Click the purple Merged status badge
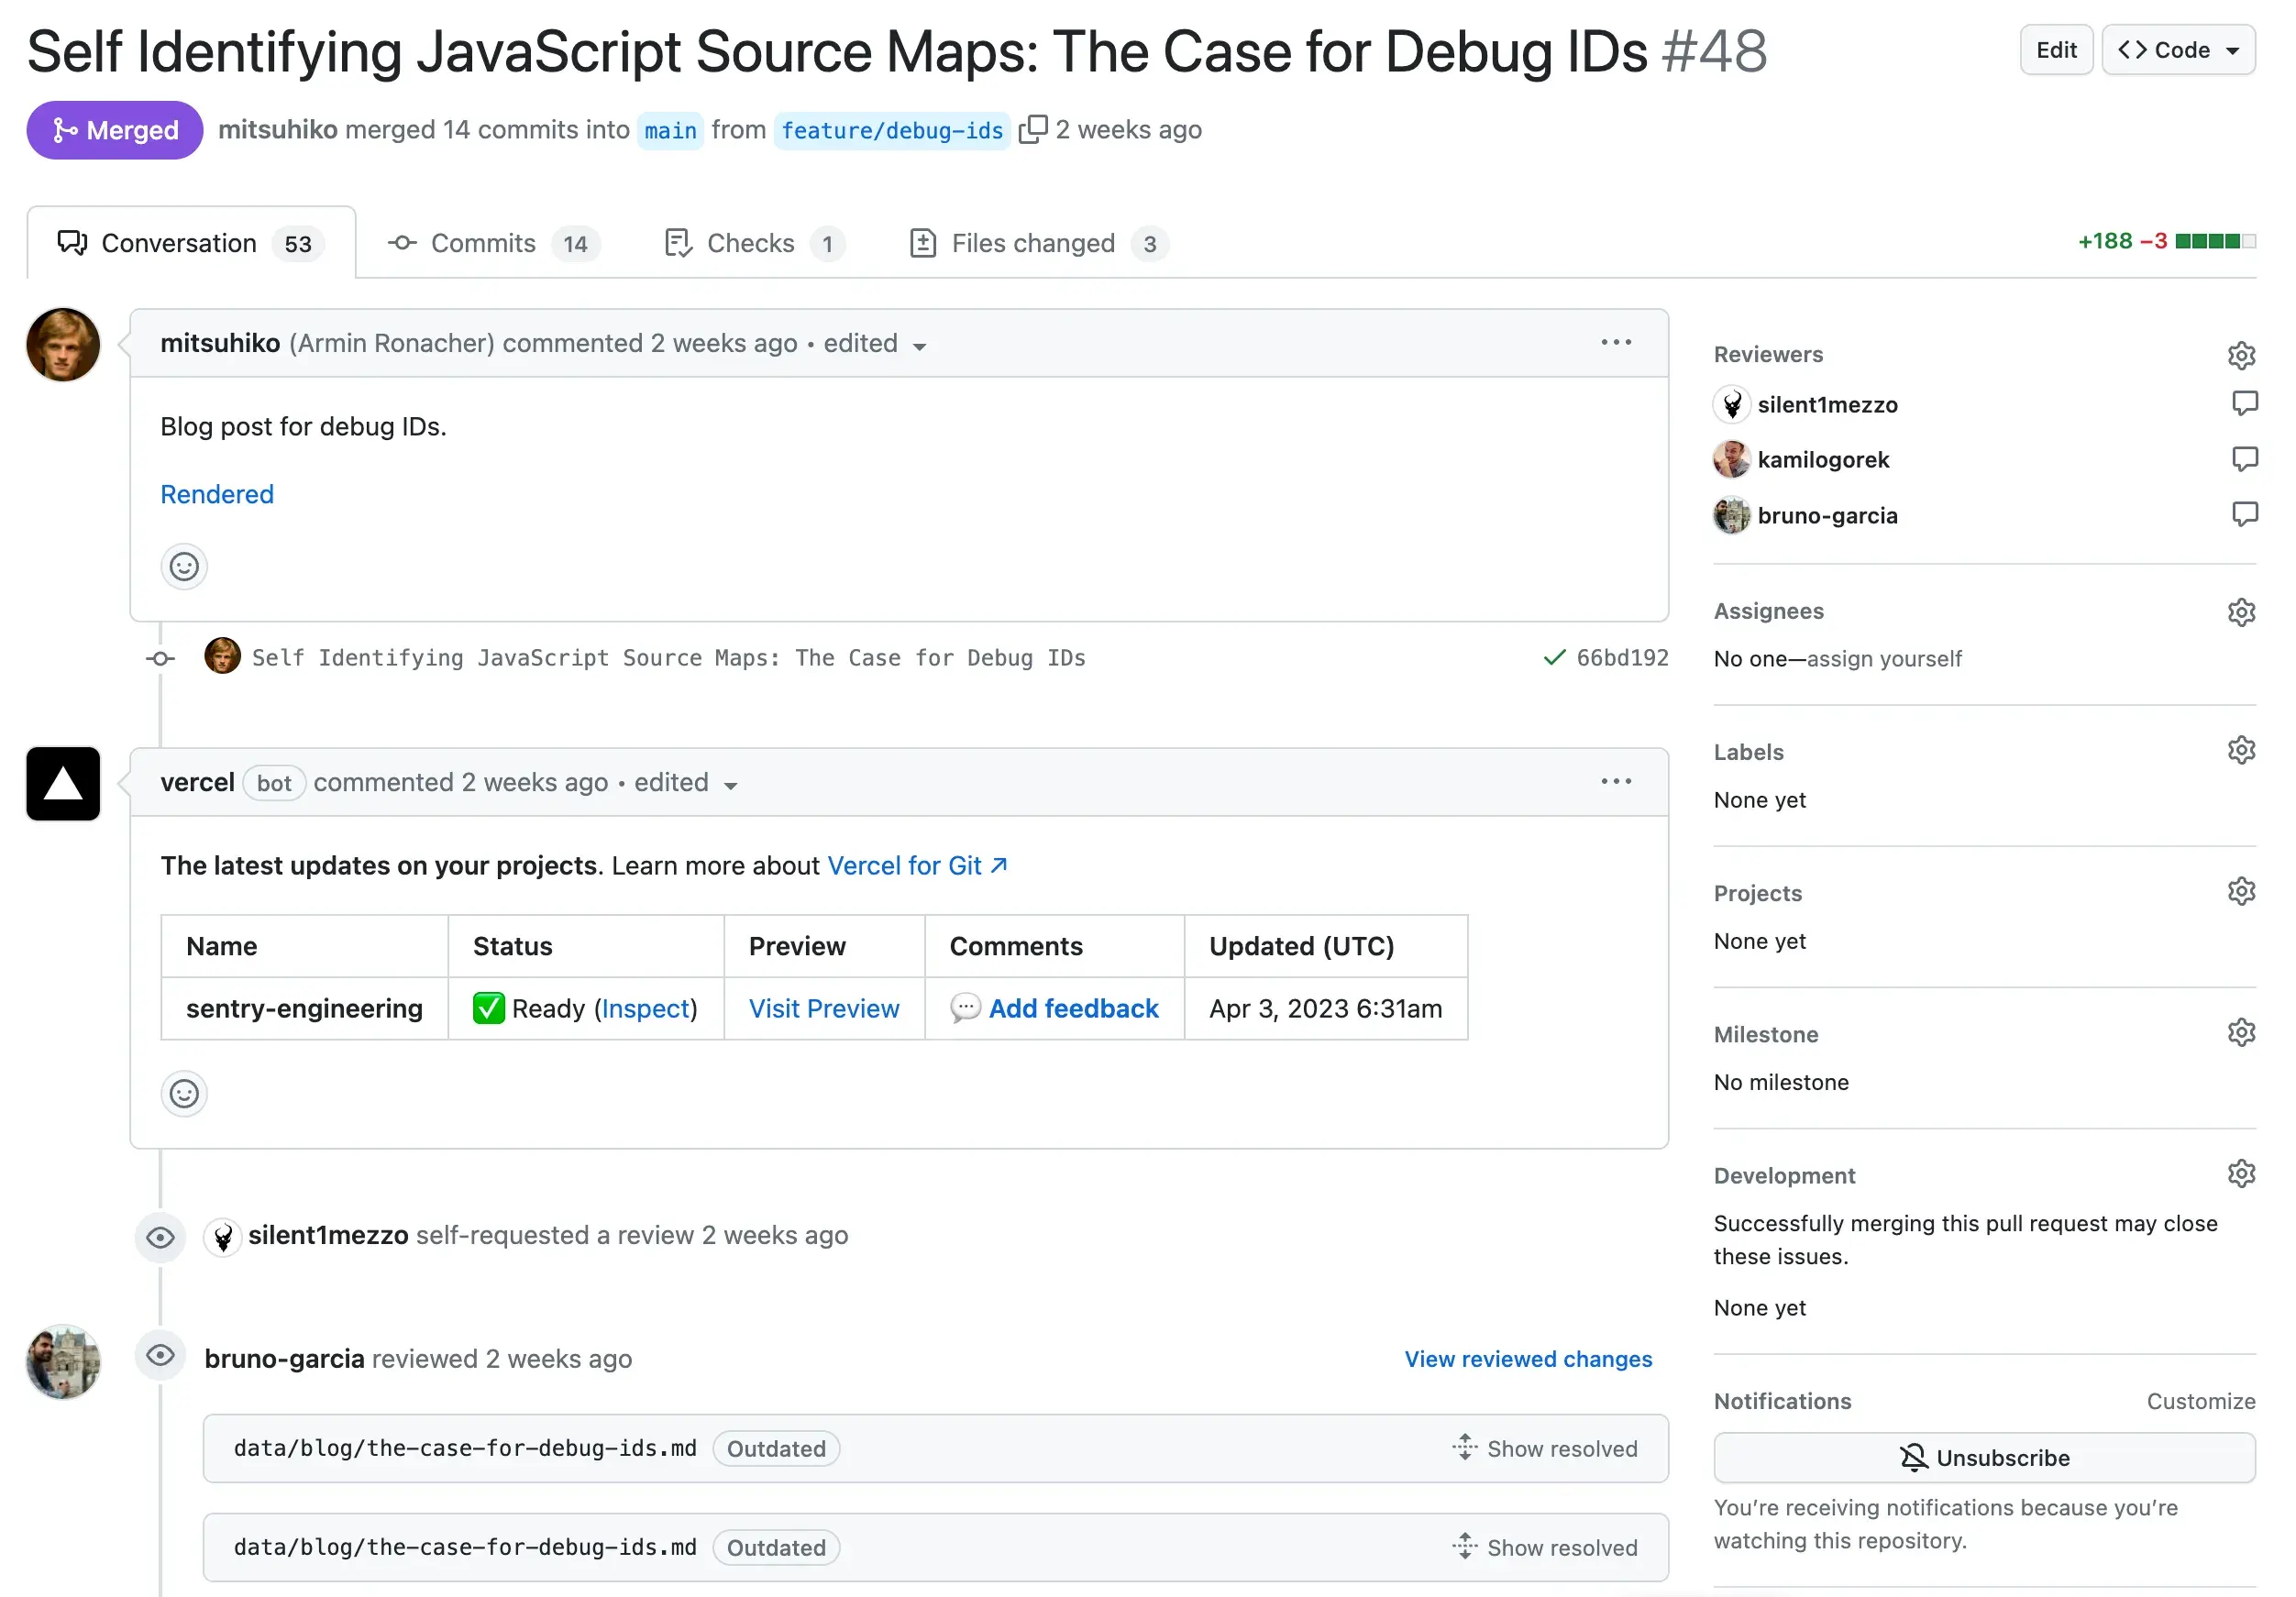2296x1597 pixels. point(114,130)
